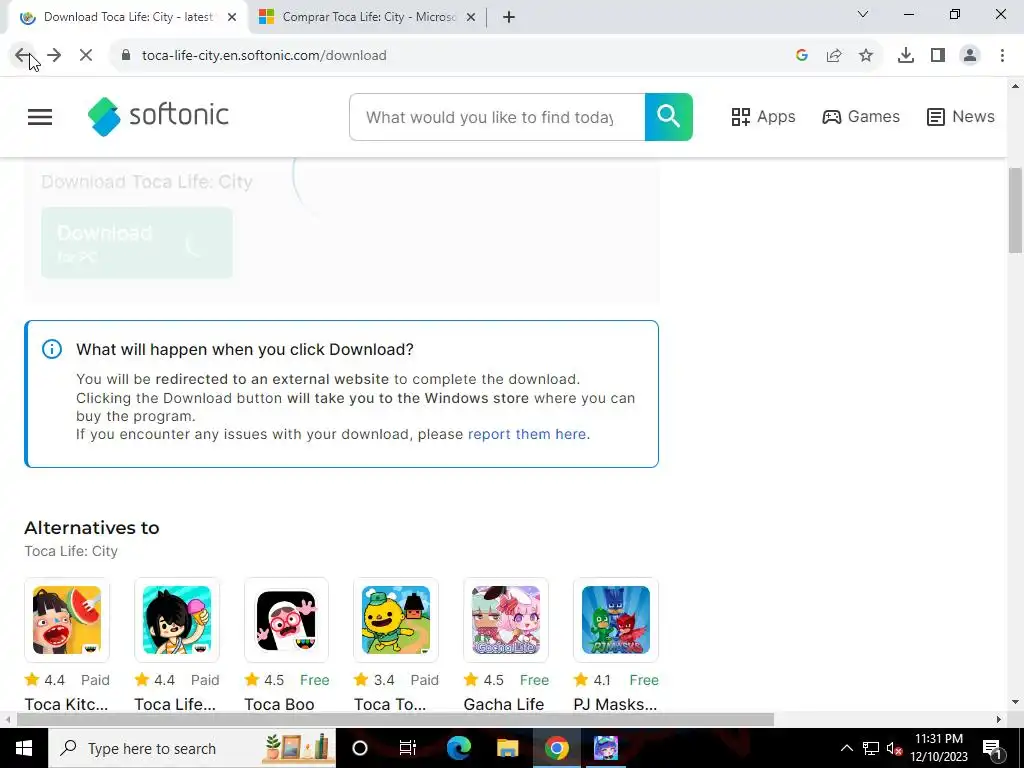Click the vertical scrollbar thumb
Viewport: 1024px width, 768px height.
pos(1015,210)
